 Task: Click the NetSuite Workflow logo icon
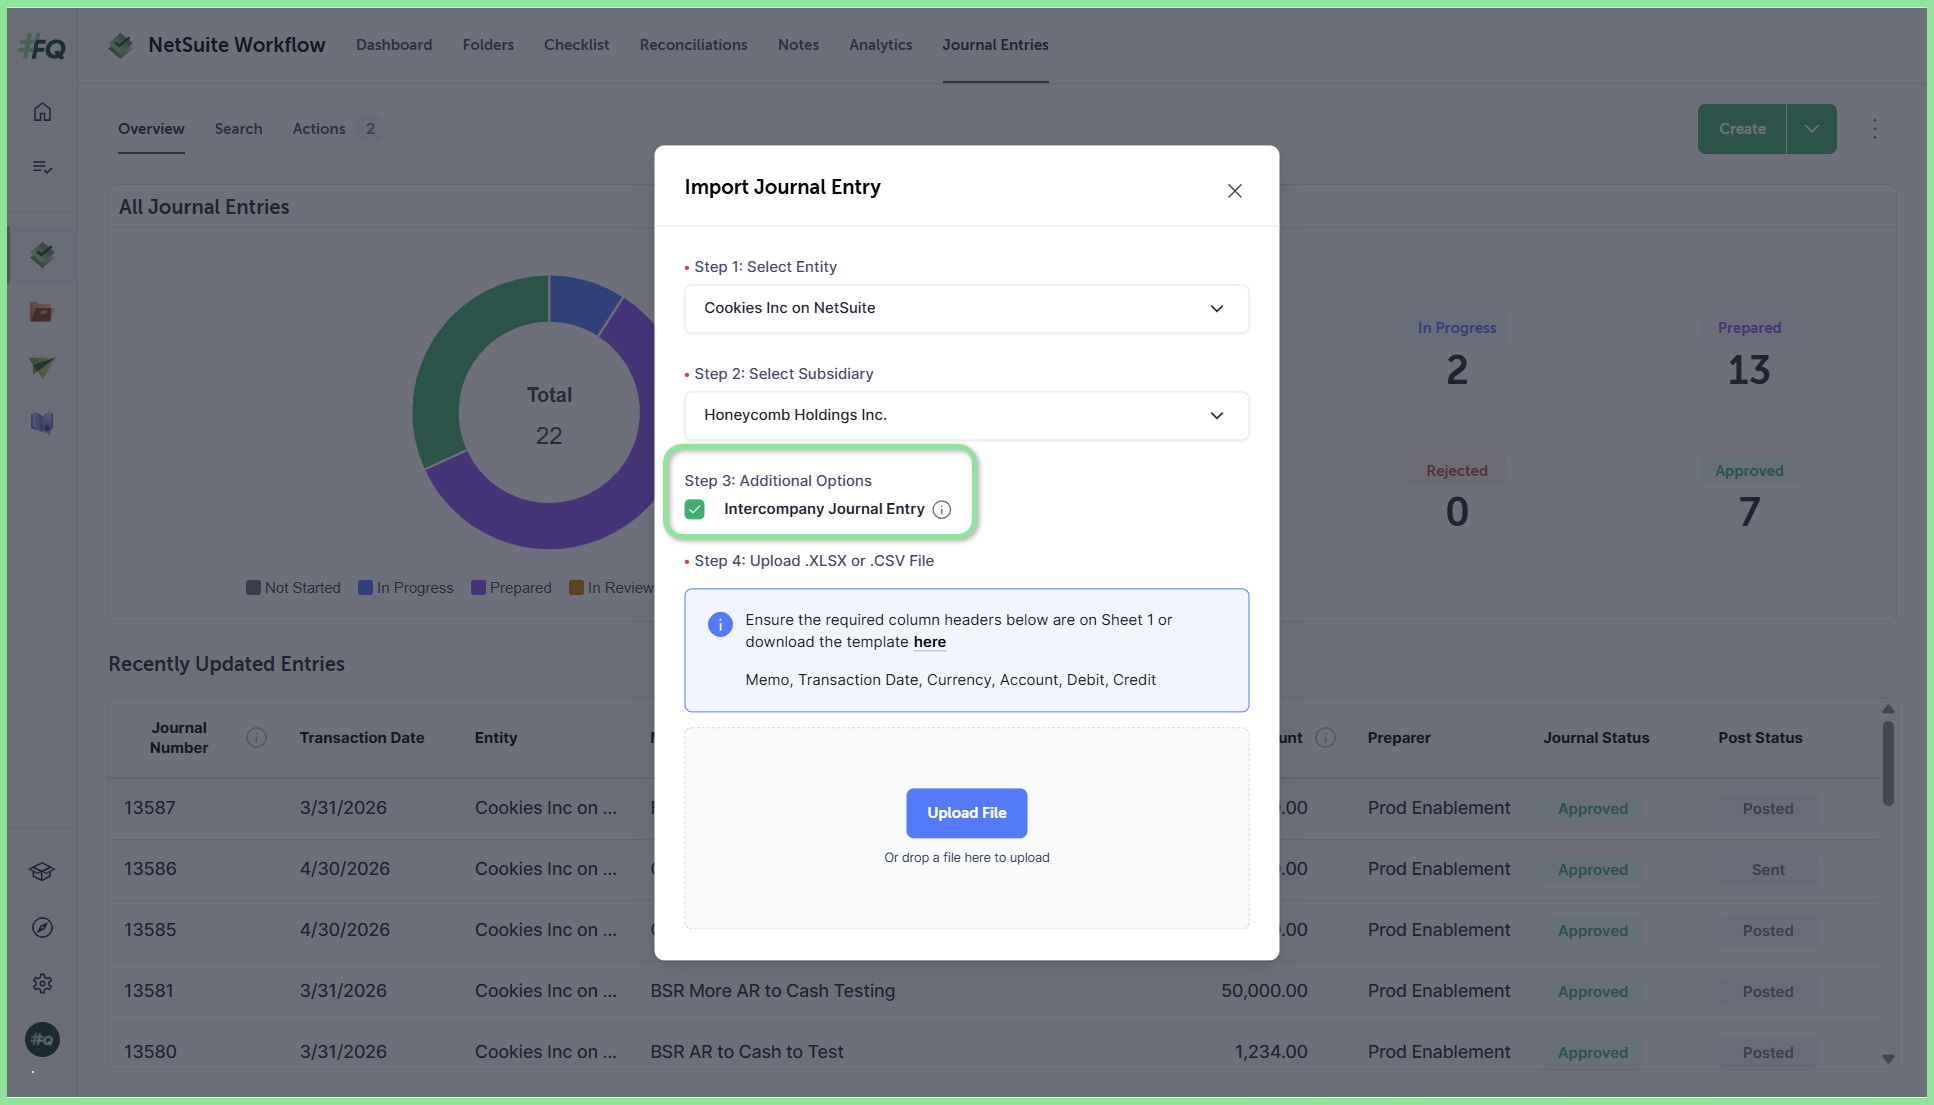tap(121, 45)
